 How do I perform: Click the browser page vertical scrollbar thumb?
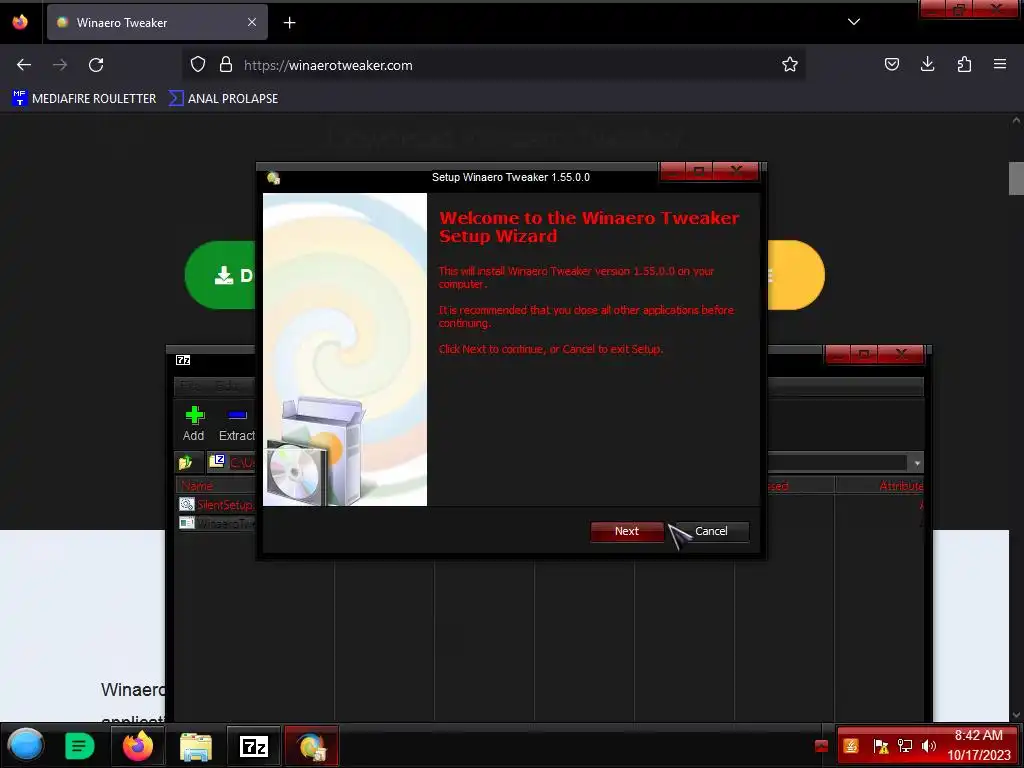pyautogui.click(x=1016, y=178)
